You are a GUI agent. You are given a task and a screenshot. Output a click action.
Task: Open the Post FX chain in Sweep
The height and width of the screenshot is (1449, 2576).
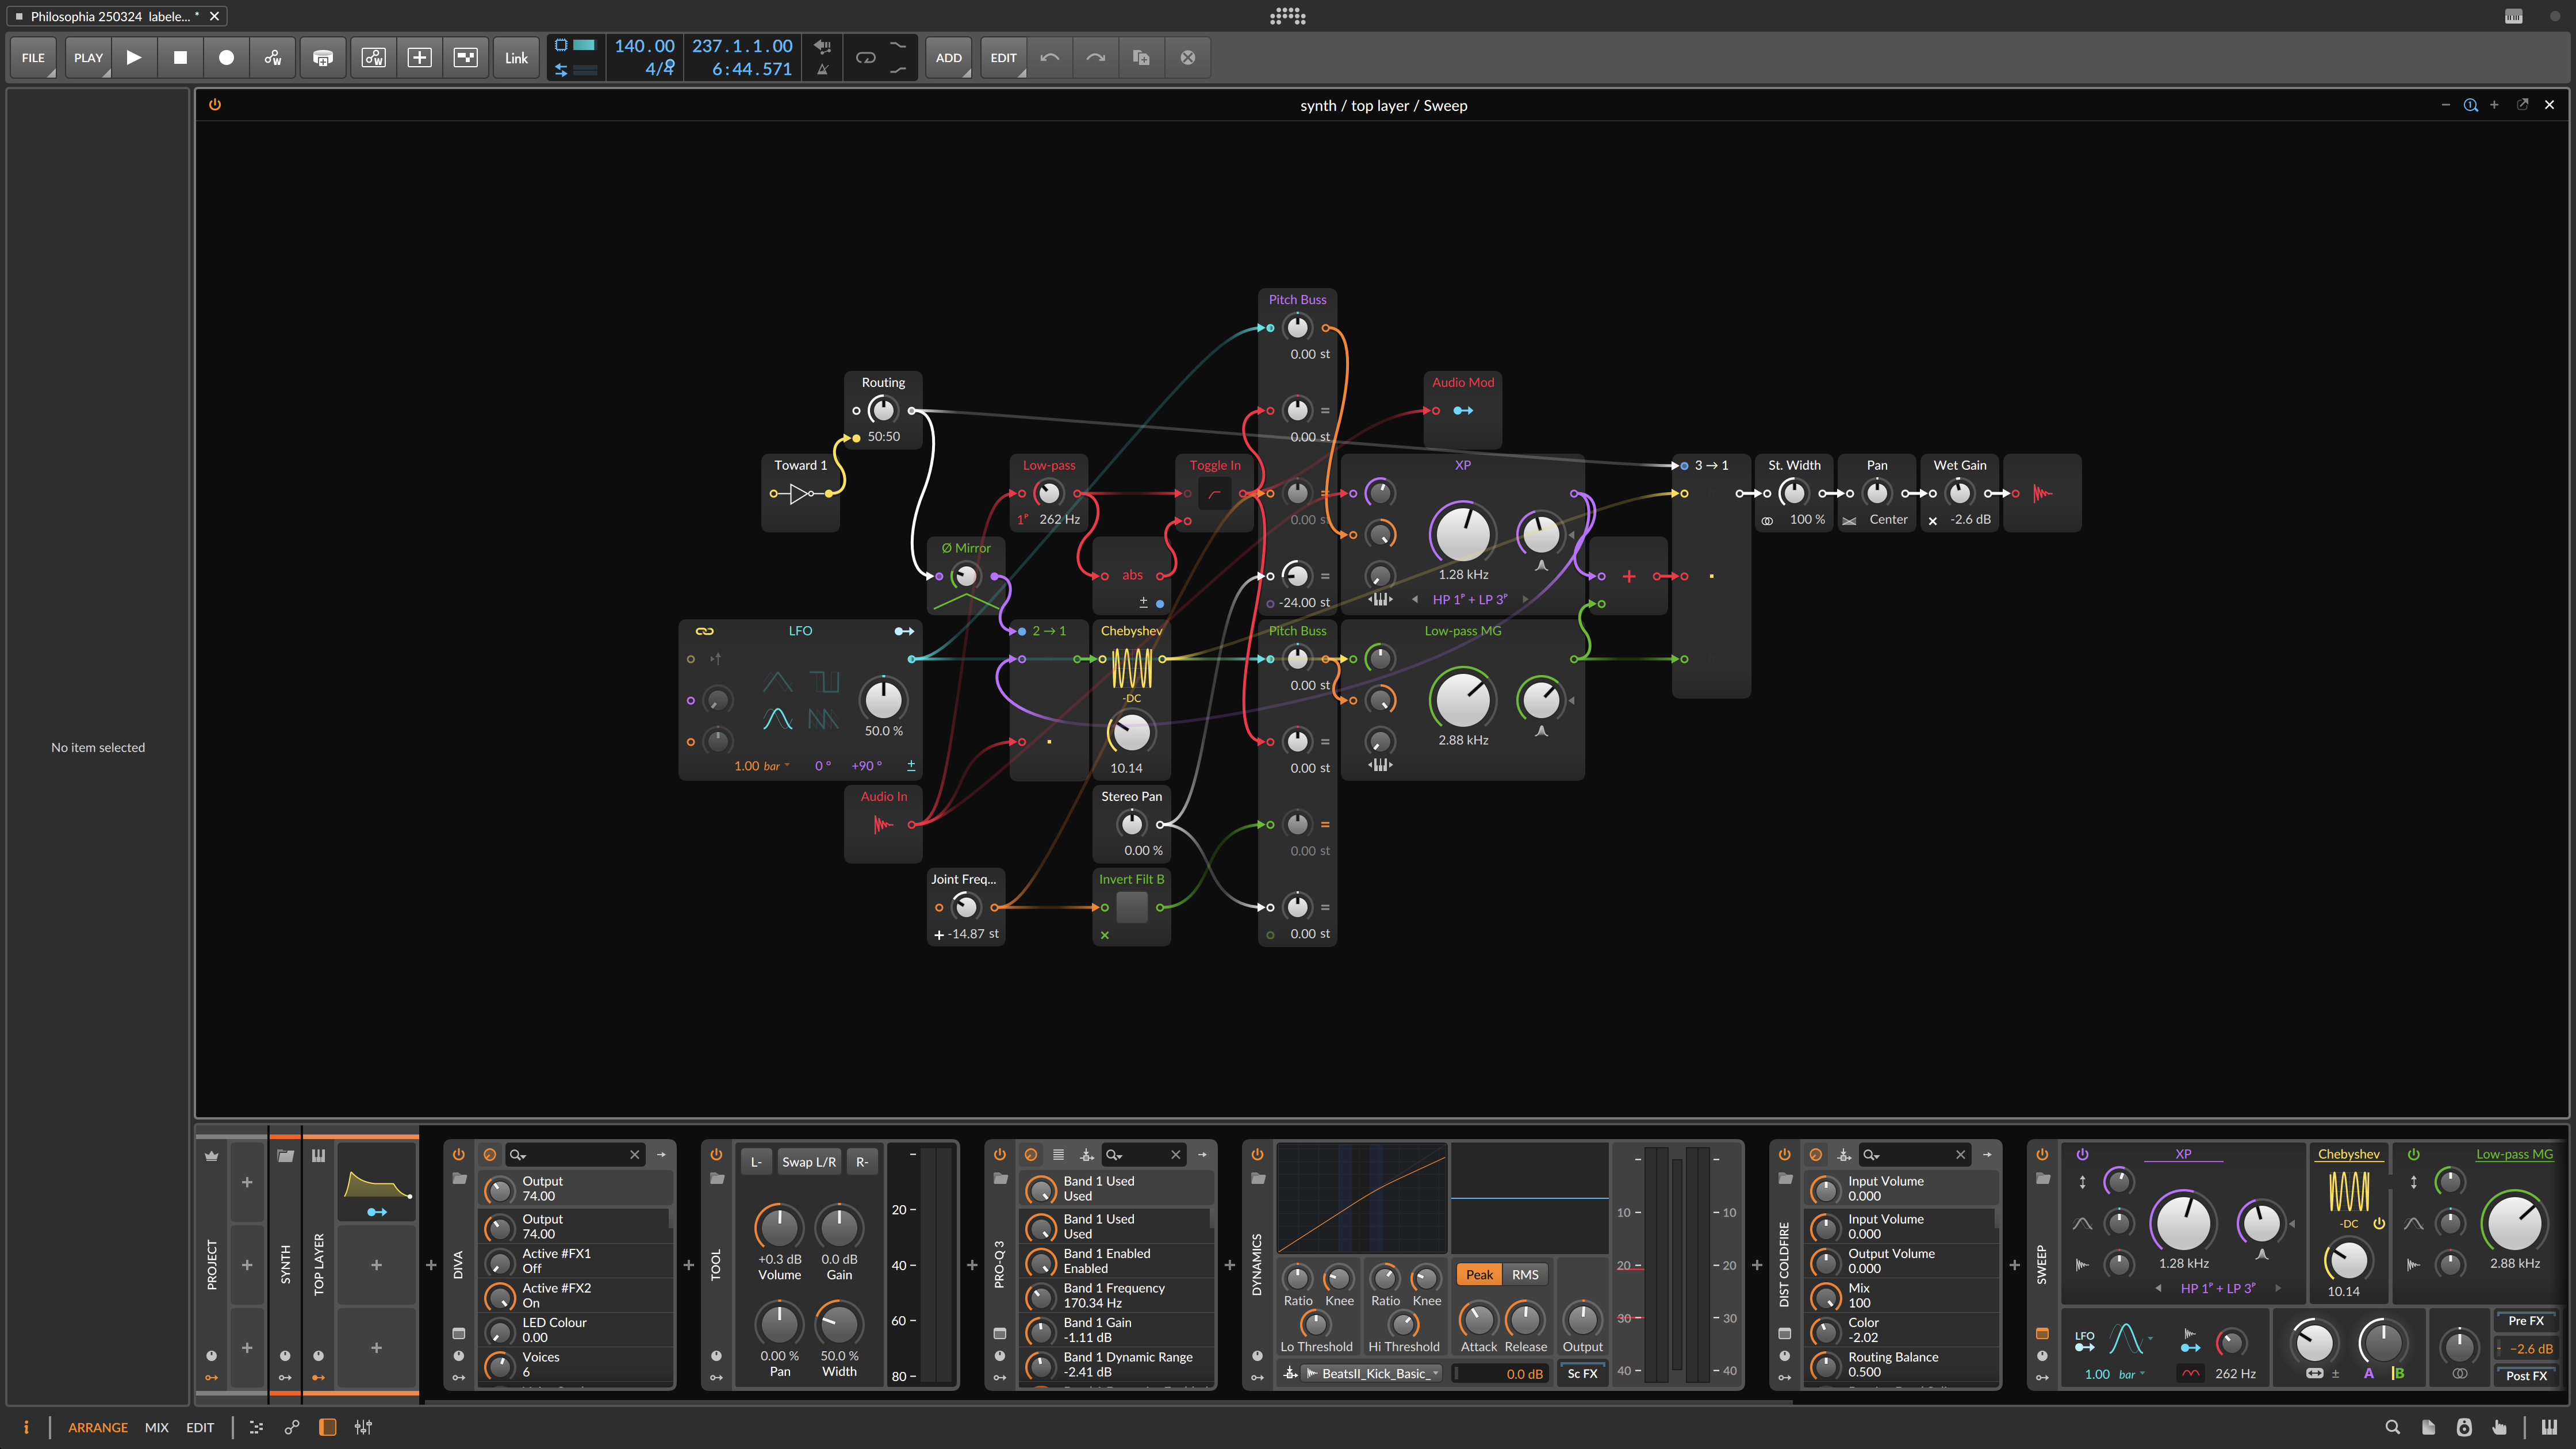click(2526, 1376)
